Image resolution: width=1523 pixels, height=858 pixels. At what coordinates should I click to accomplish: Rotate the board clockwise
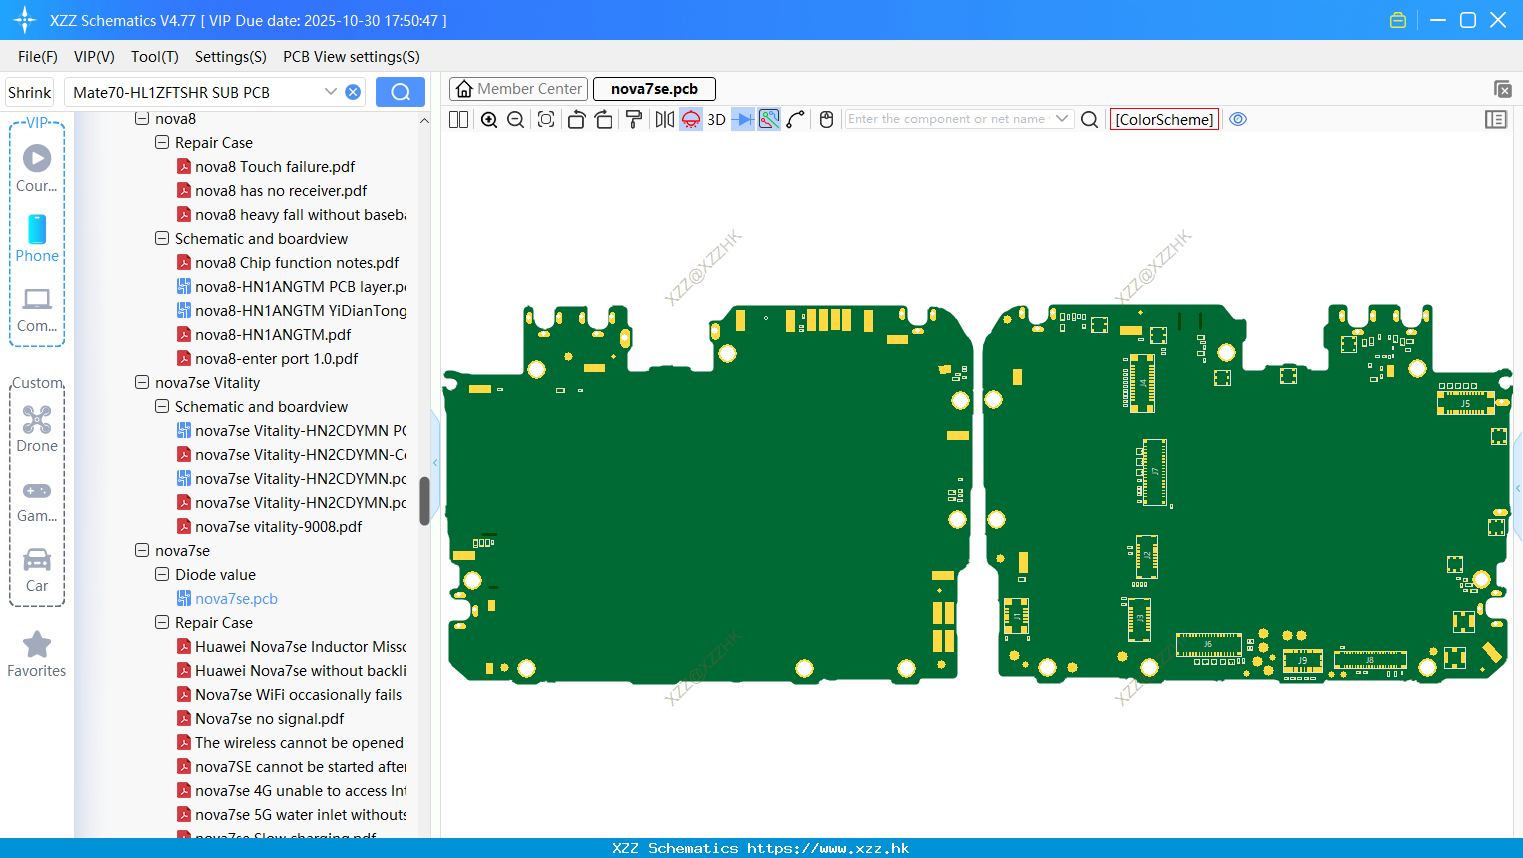pyautogui.click(x=603, y=119)
